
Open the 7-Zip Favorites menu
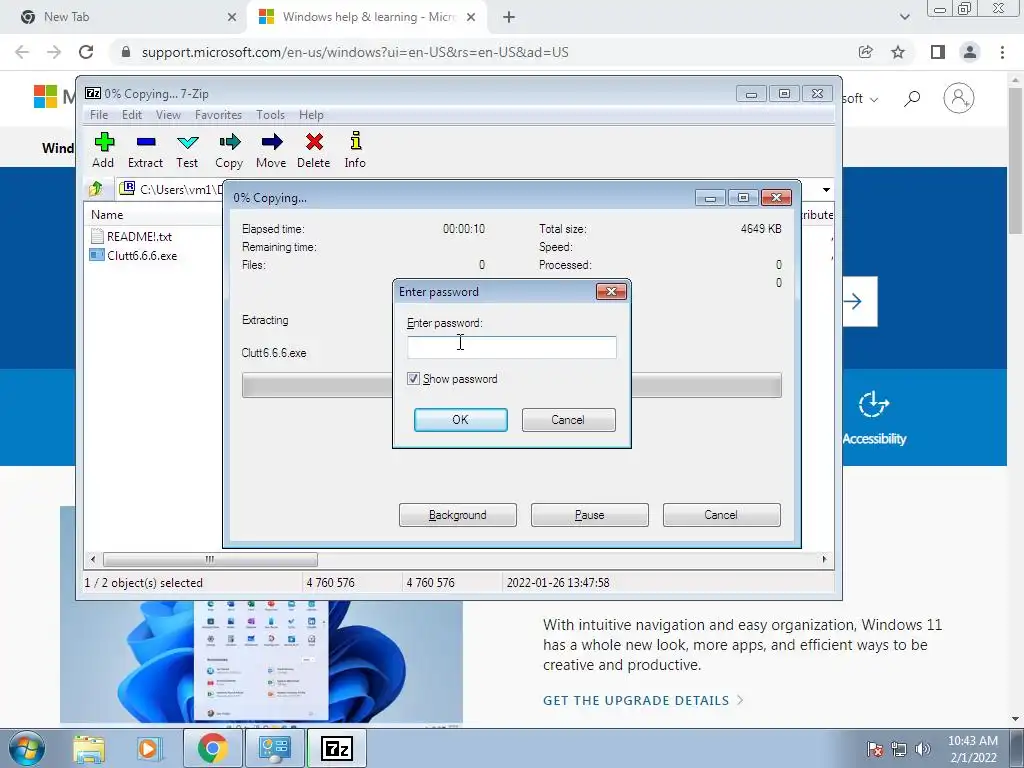click(218, 115)
